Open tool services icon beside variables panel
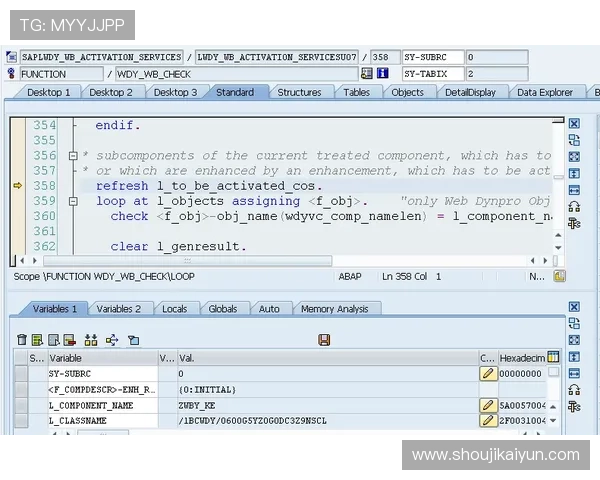The image size is (600, 480). click(574, 407)
